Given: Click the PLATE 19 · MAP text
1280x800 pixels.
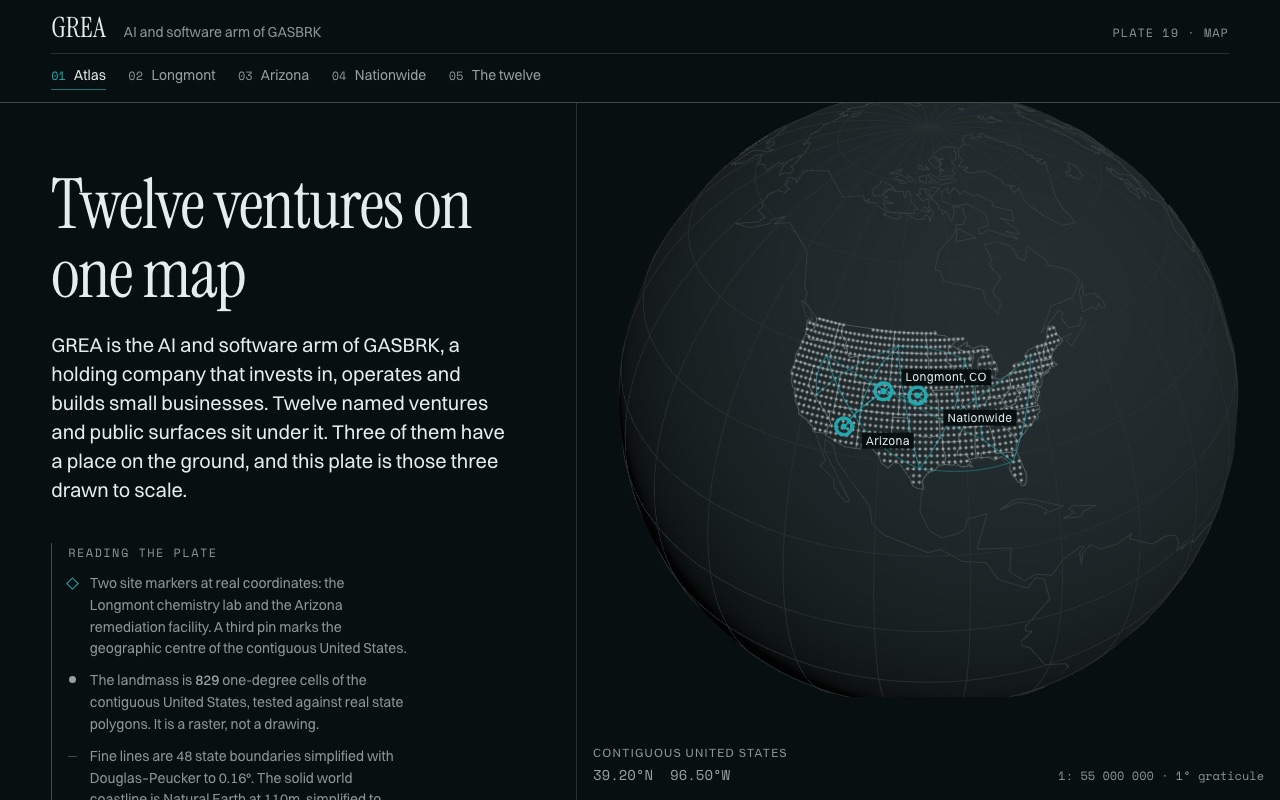Looking at the screenshot, I should 1170,33.
